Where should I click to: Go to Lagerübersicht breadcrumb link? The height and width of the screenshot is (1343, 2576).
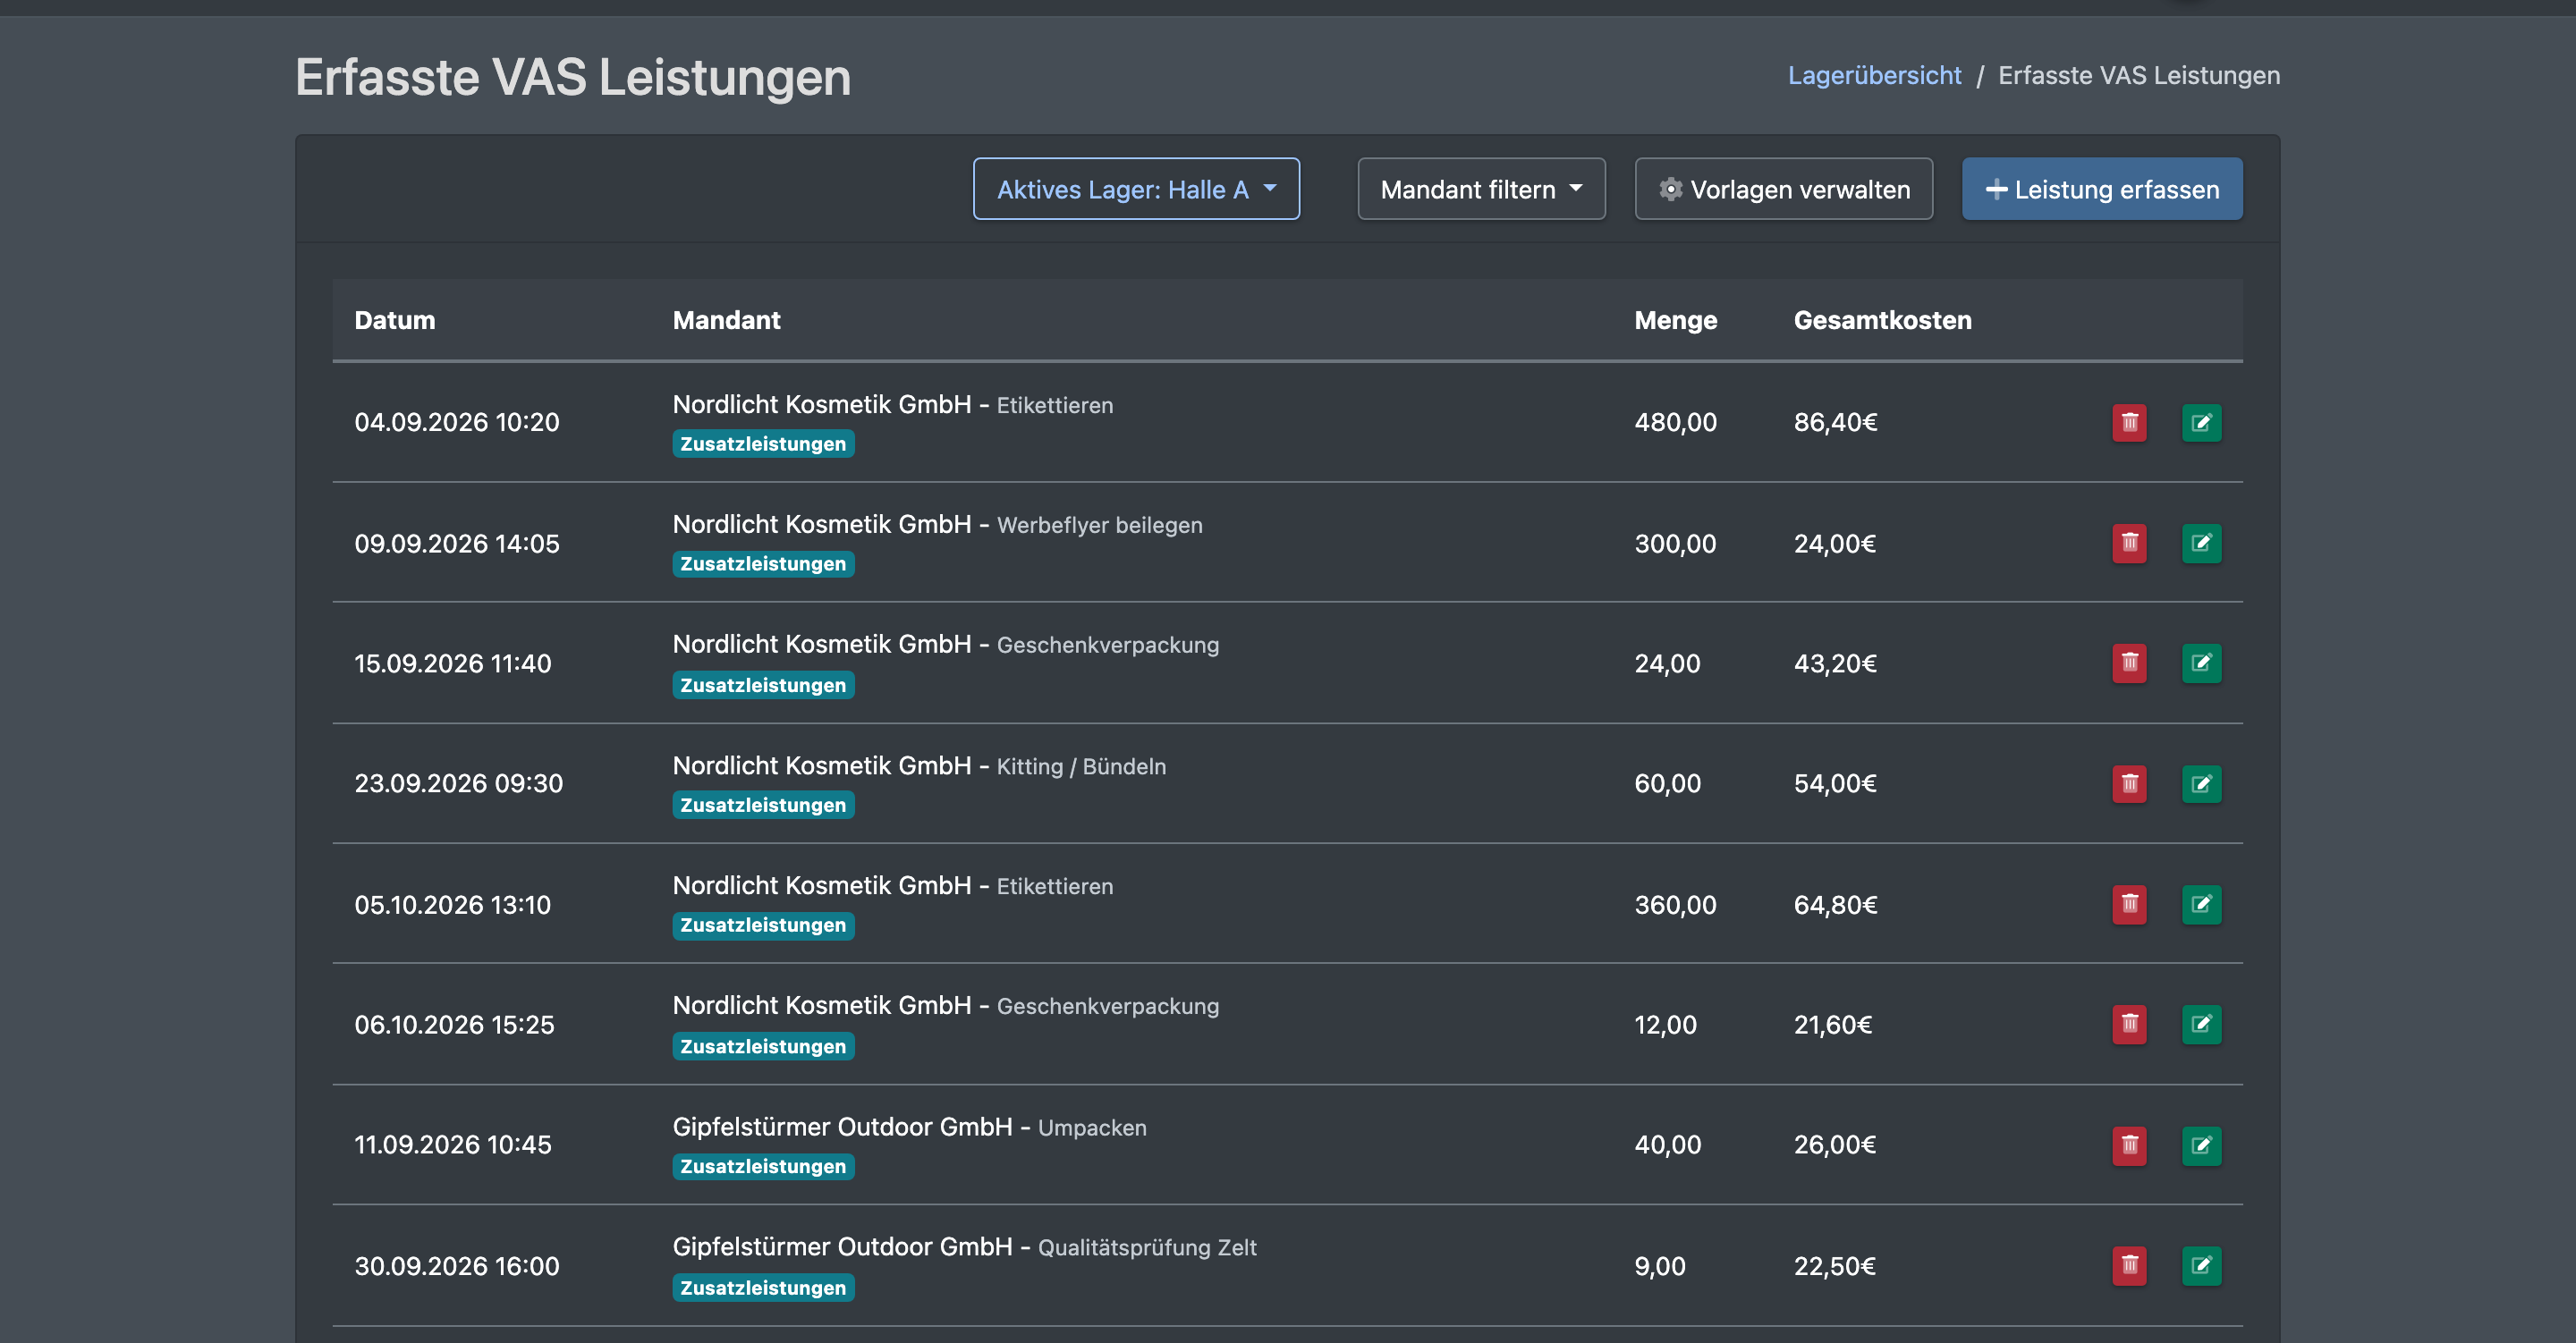(x=1874, y=75)
